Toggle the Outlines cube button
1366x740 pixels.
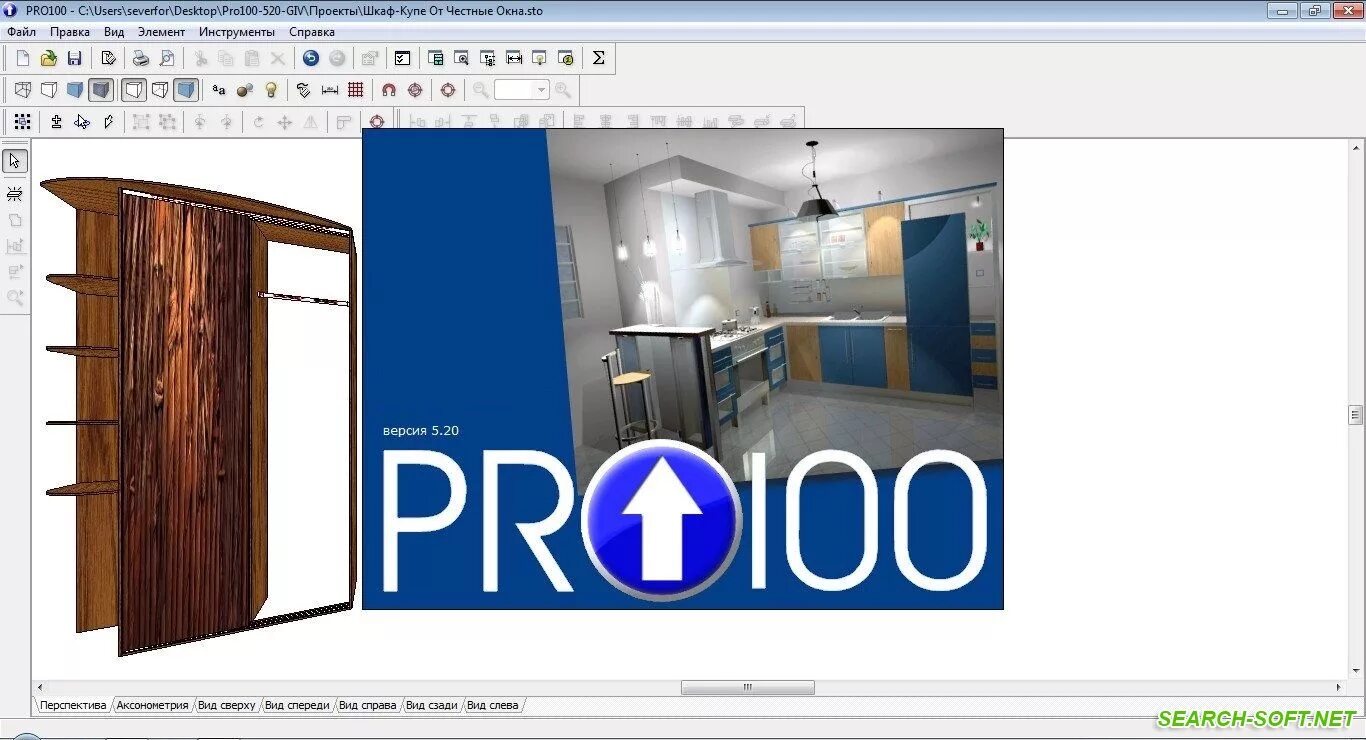tap(134, 90)
